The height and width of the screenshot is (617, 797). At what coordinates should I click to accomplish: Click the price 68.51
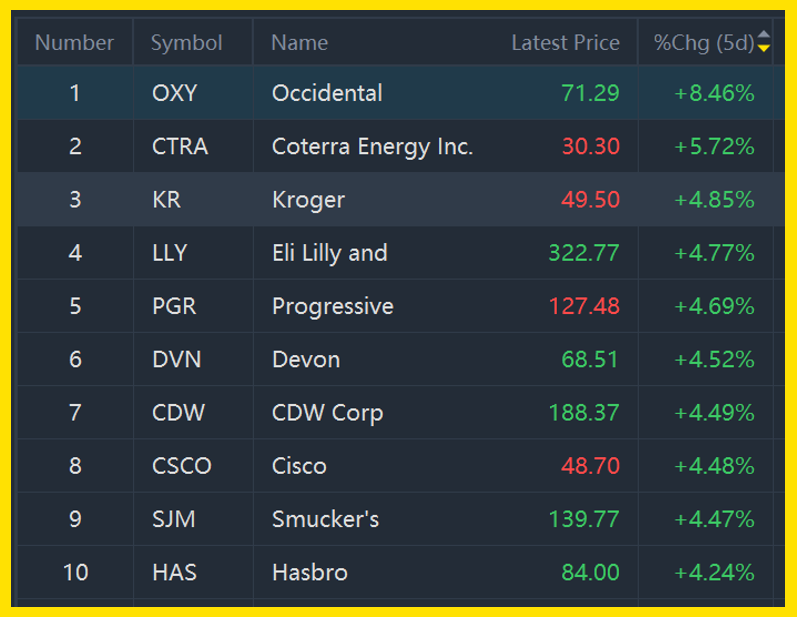click(x=590, y=359)
